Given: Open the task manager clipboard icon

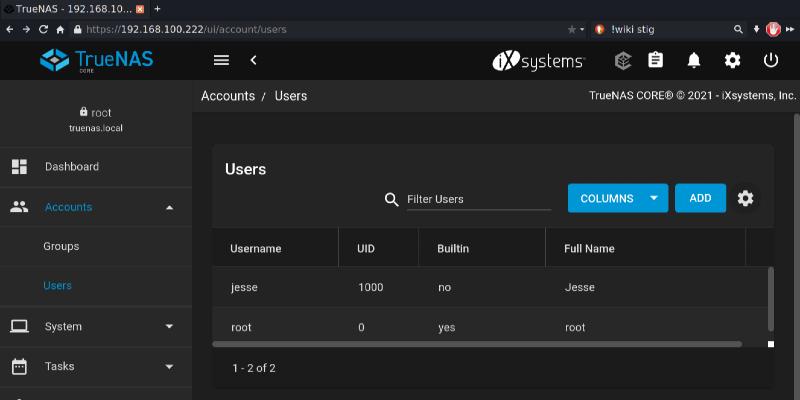Looking at the screenshot, I should coord(656,60).
